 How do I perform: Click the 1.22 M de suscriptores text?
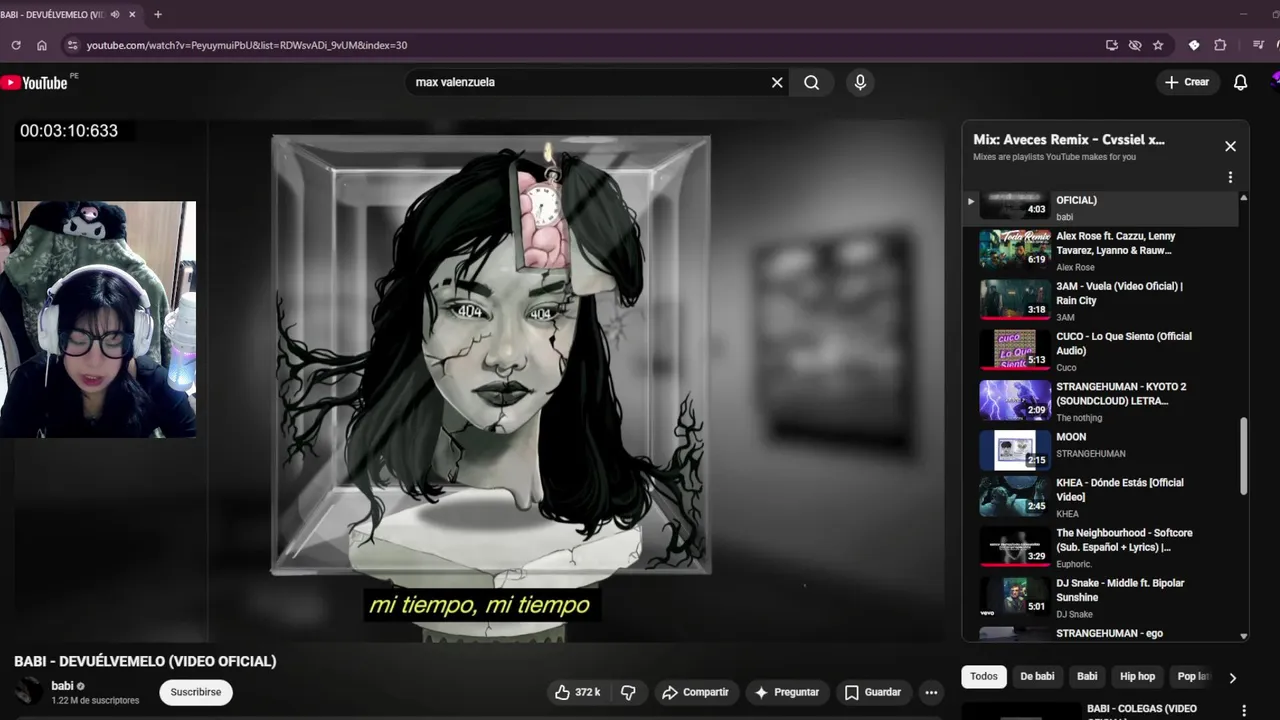tap(95, 701)
